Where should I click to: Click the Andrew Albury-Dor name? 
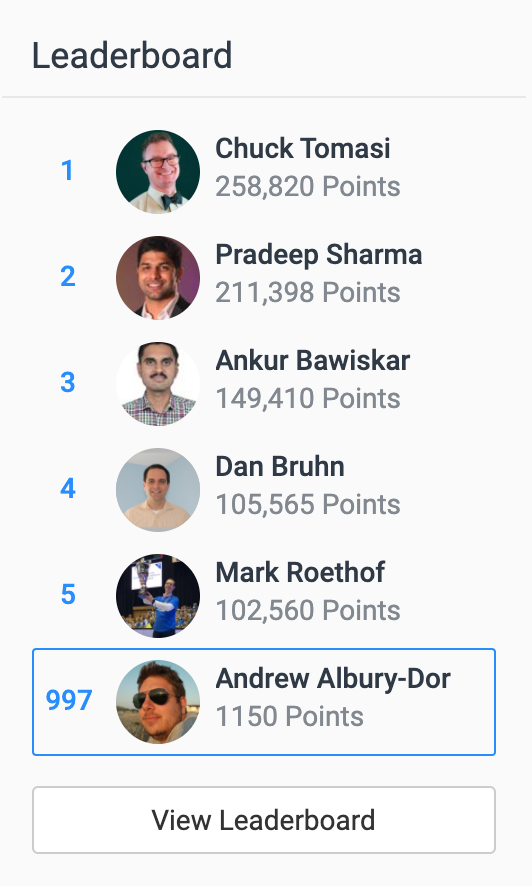[x=333, y=679]
